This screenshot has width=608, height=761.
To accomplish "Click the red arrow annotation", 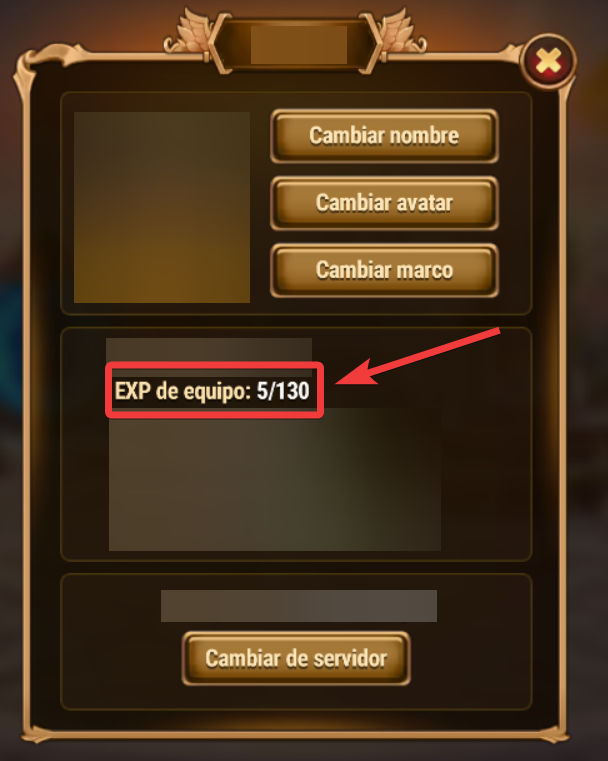I will pyautogui.click(x=417, y=357).
